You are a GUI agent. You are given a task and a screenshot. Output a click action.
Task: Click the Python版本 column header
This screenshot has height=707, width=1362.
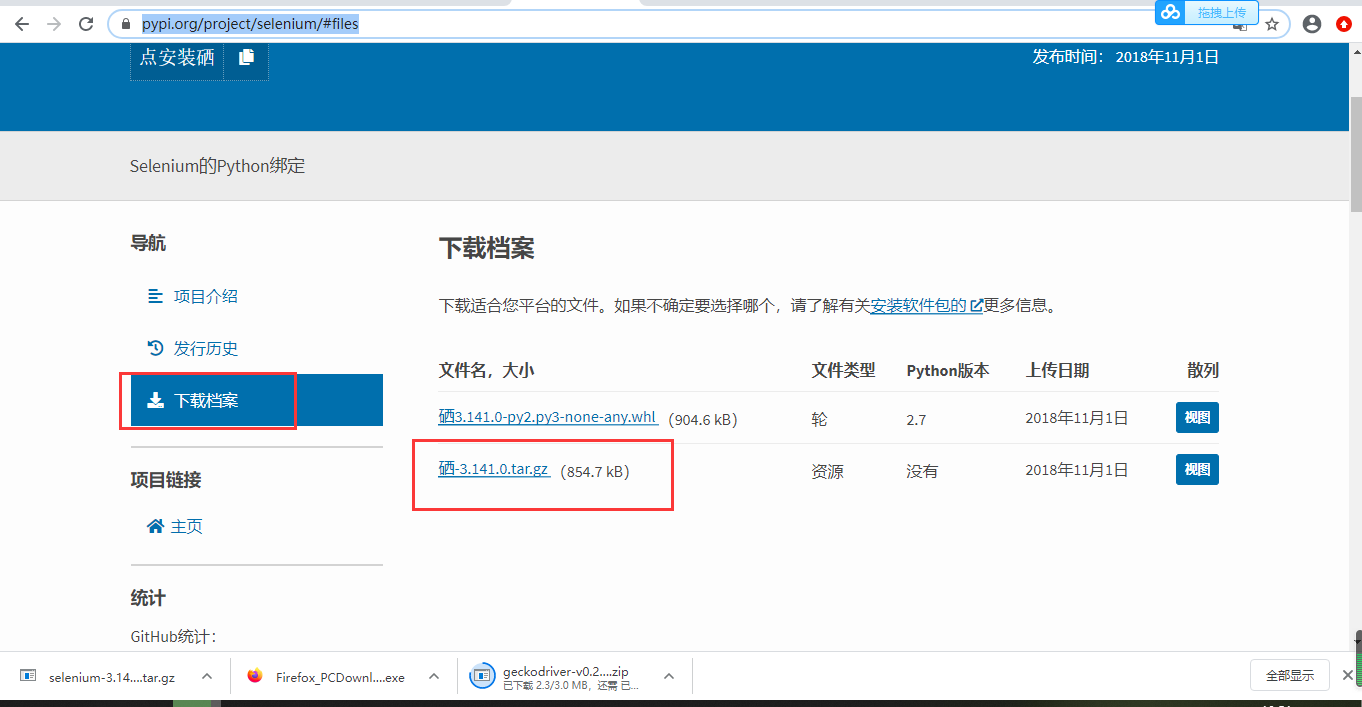948,370
